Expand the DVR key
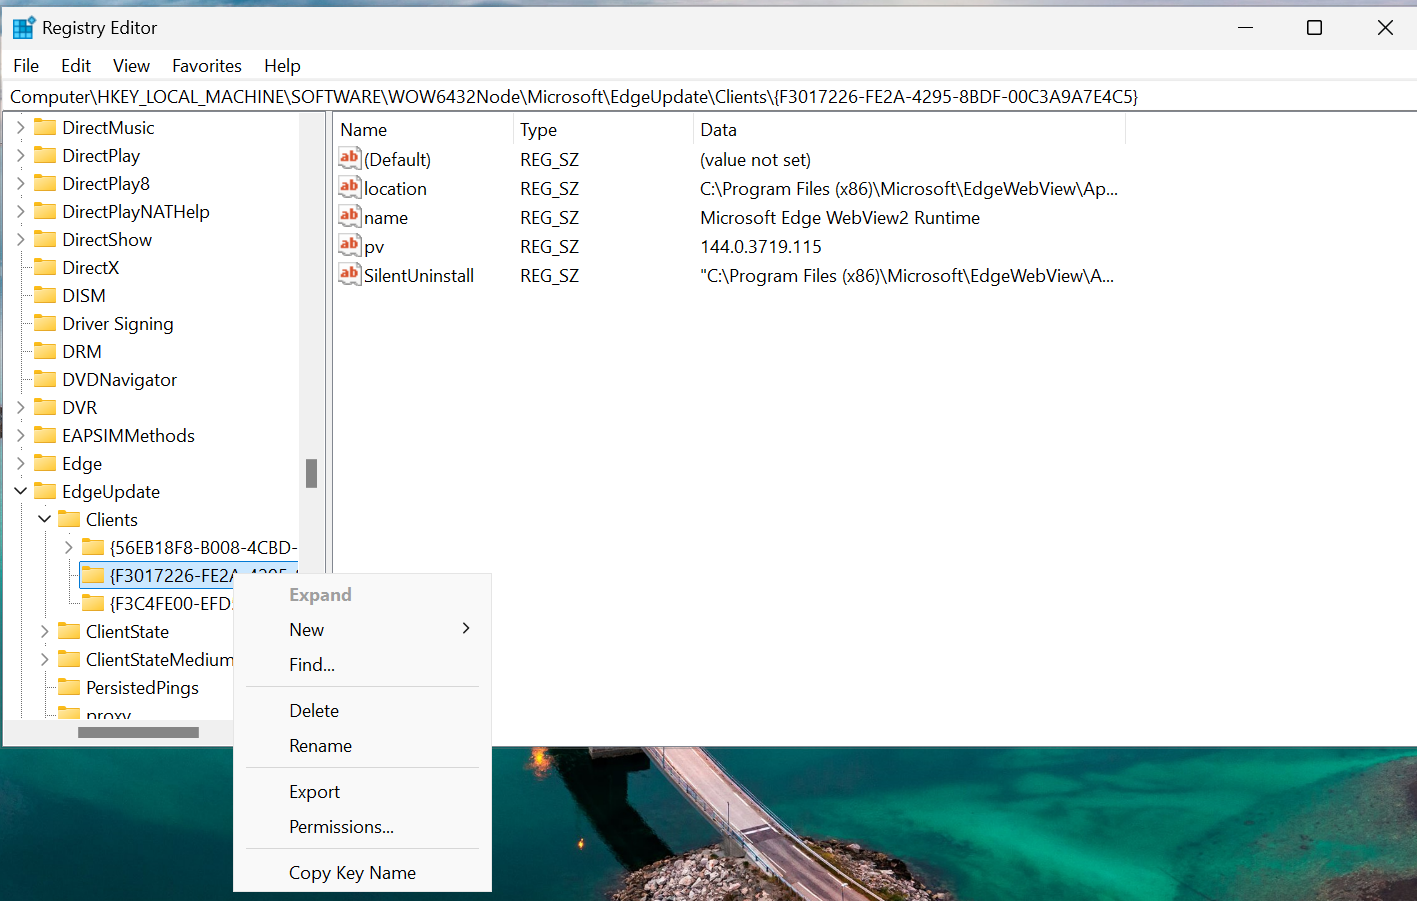1417x901 pixels. 20,407
